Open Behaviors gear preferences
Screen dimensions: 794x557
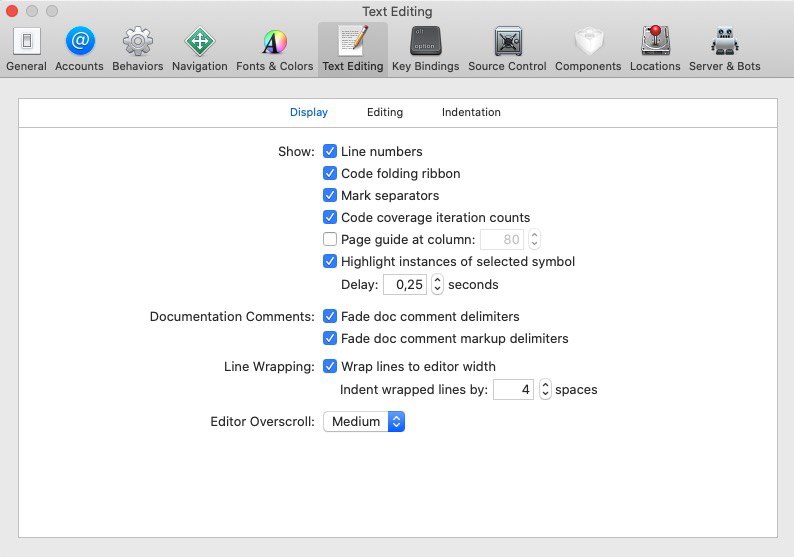(x=138, y=50)
